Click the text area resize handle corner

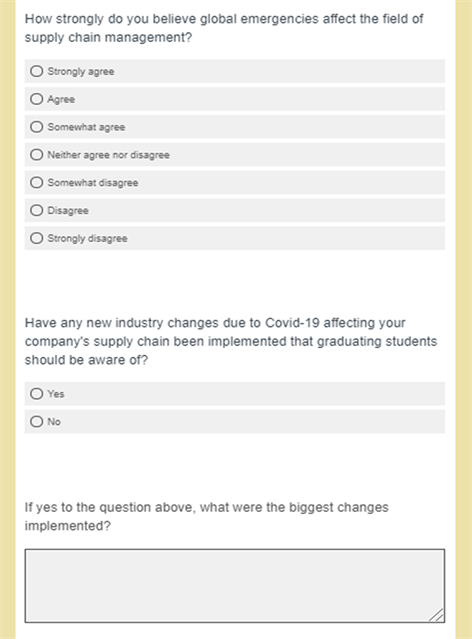[x=437, y=615]
